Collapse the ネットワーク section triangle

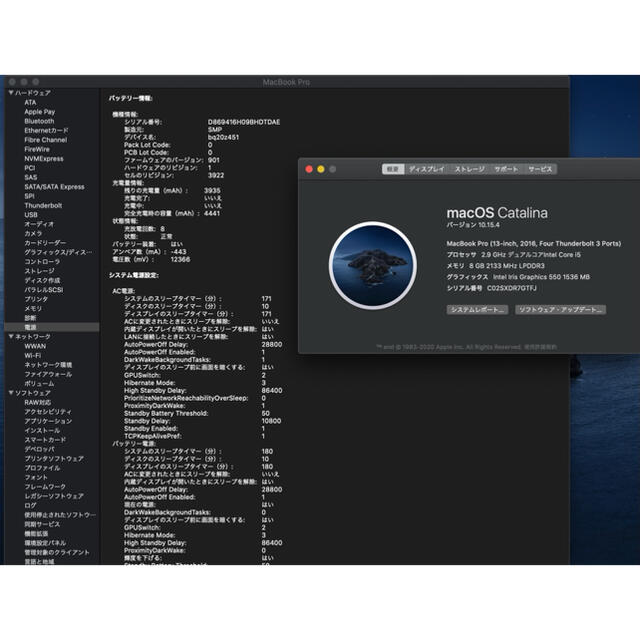click(11, 336)
